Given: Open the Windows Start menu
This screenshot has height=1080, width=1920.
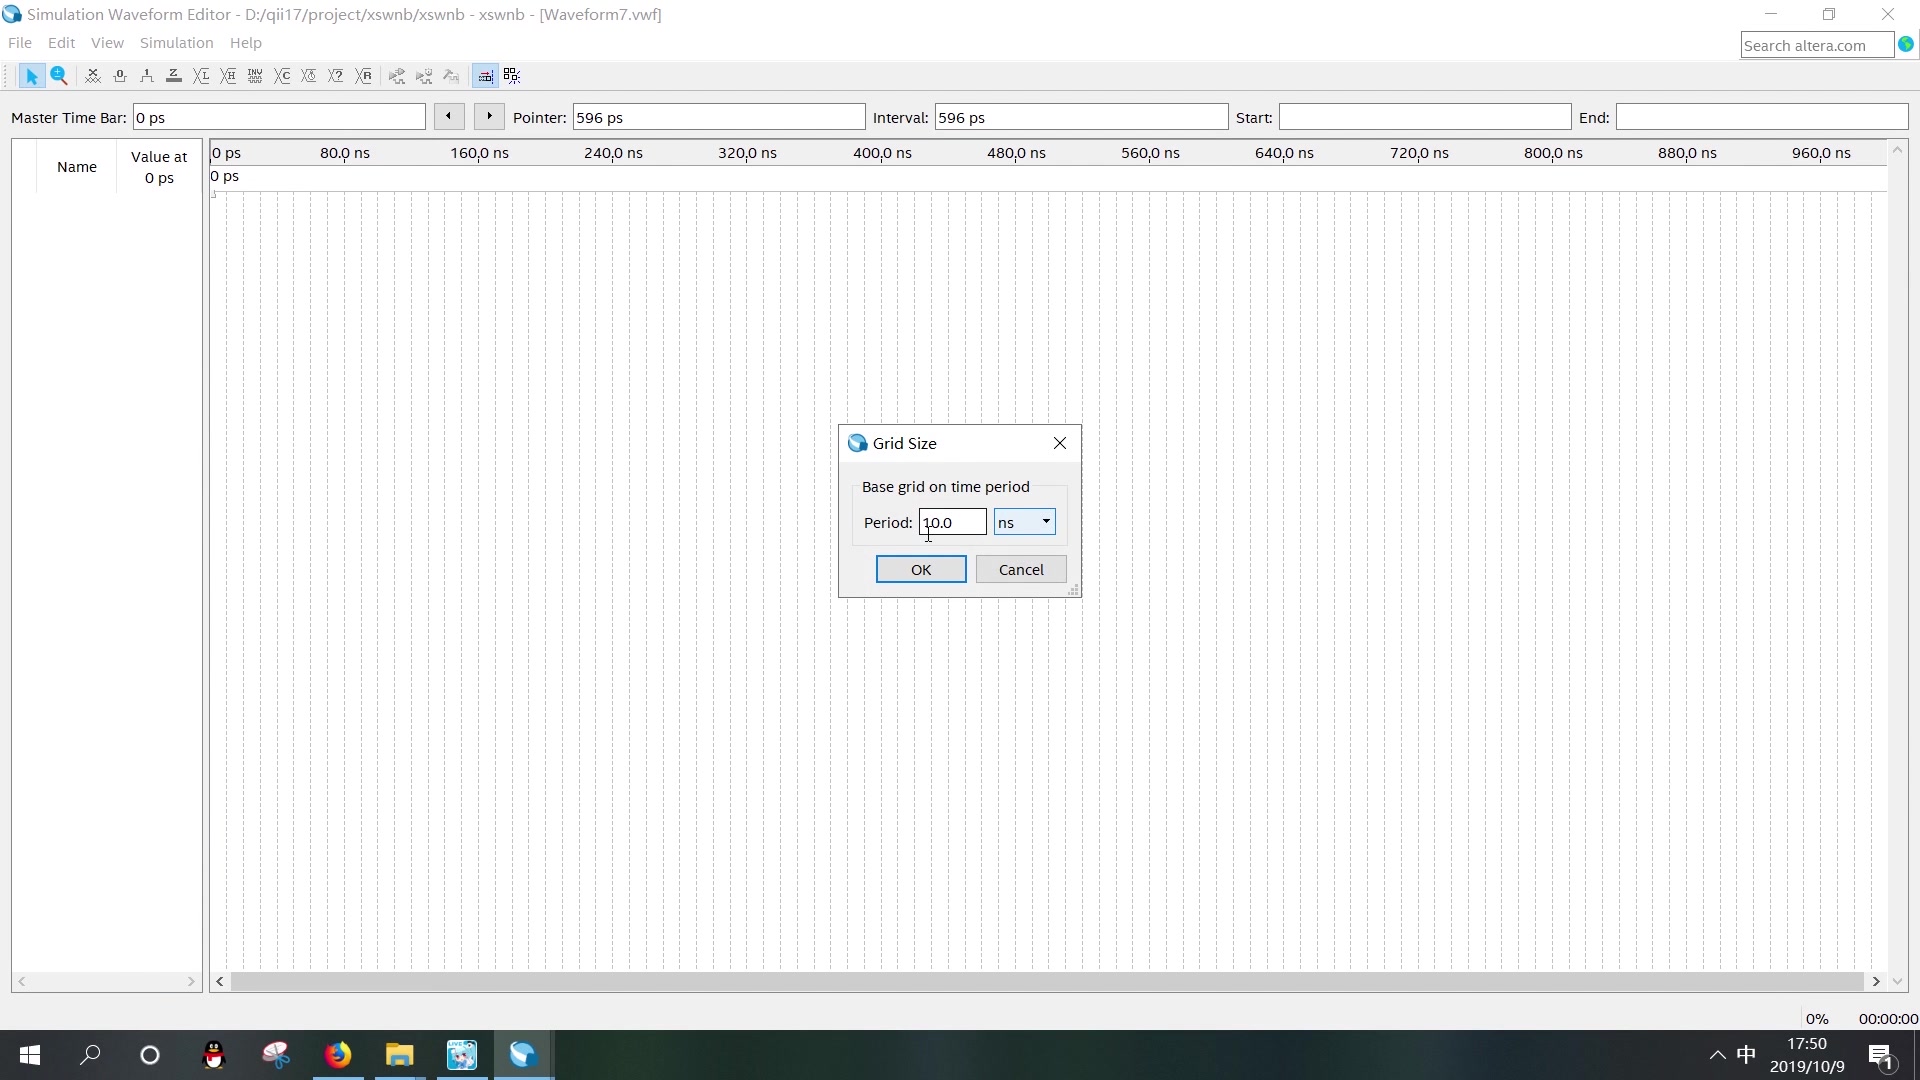Looking at the screenshot, I should pos(30,1055).
